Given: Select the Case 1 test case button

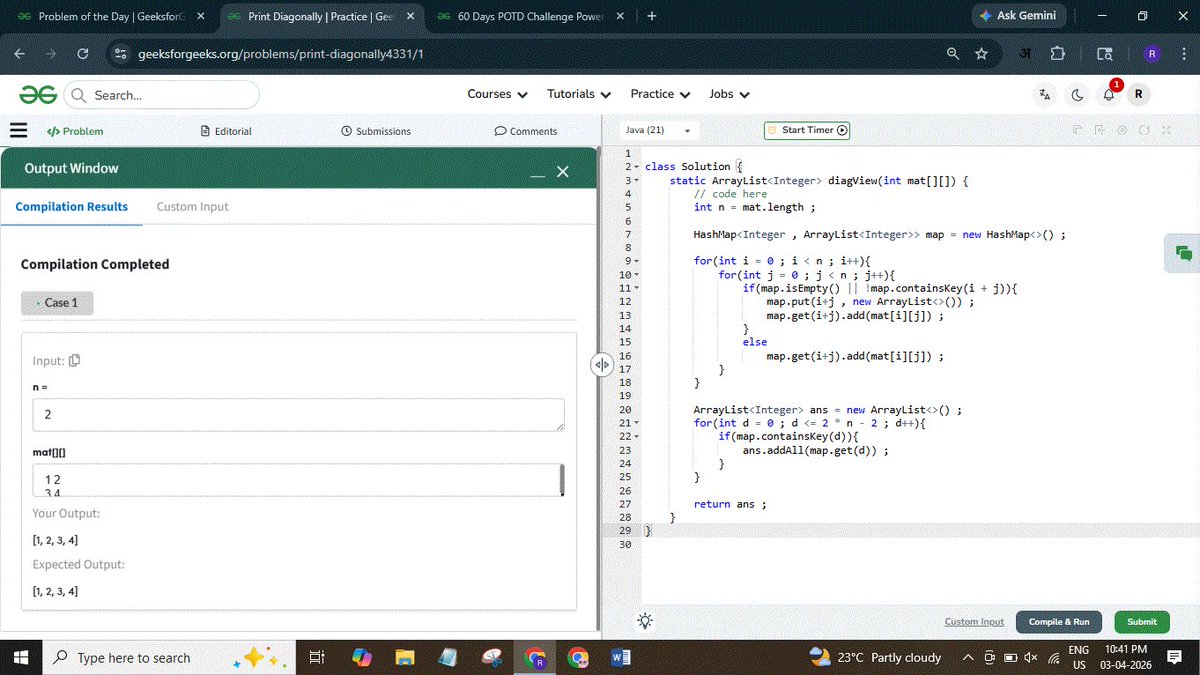Looking at the screenshot, I should [x=57, y=302].
